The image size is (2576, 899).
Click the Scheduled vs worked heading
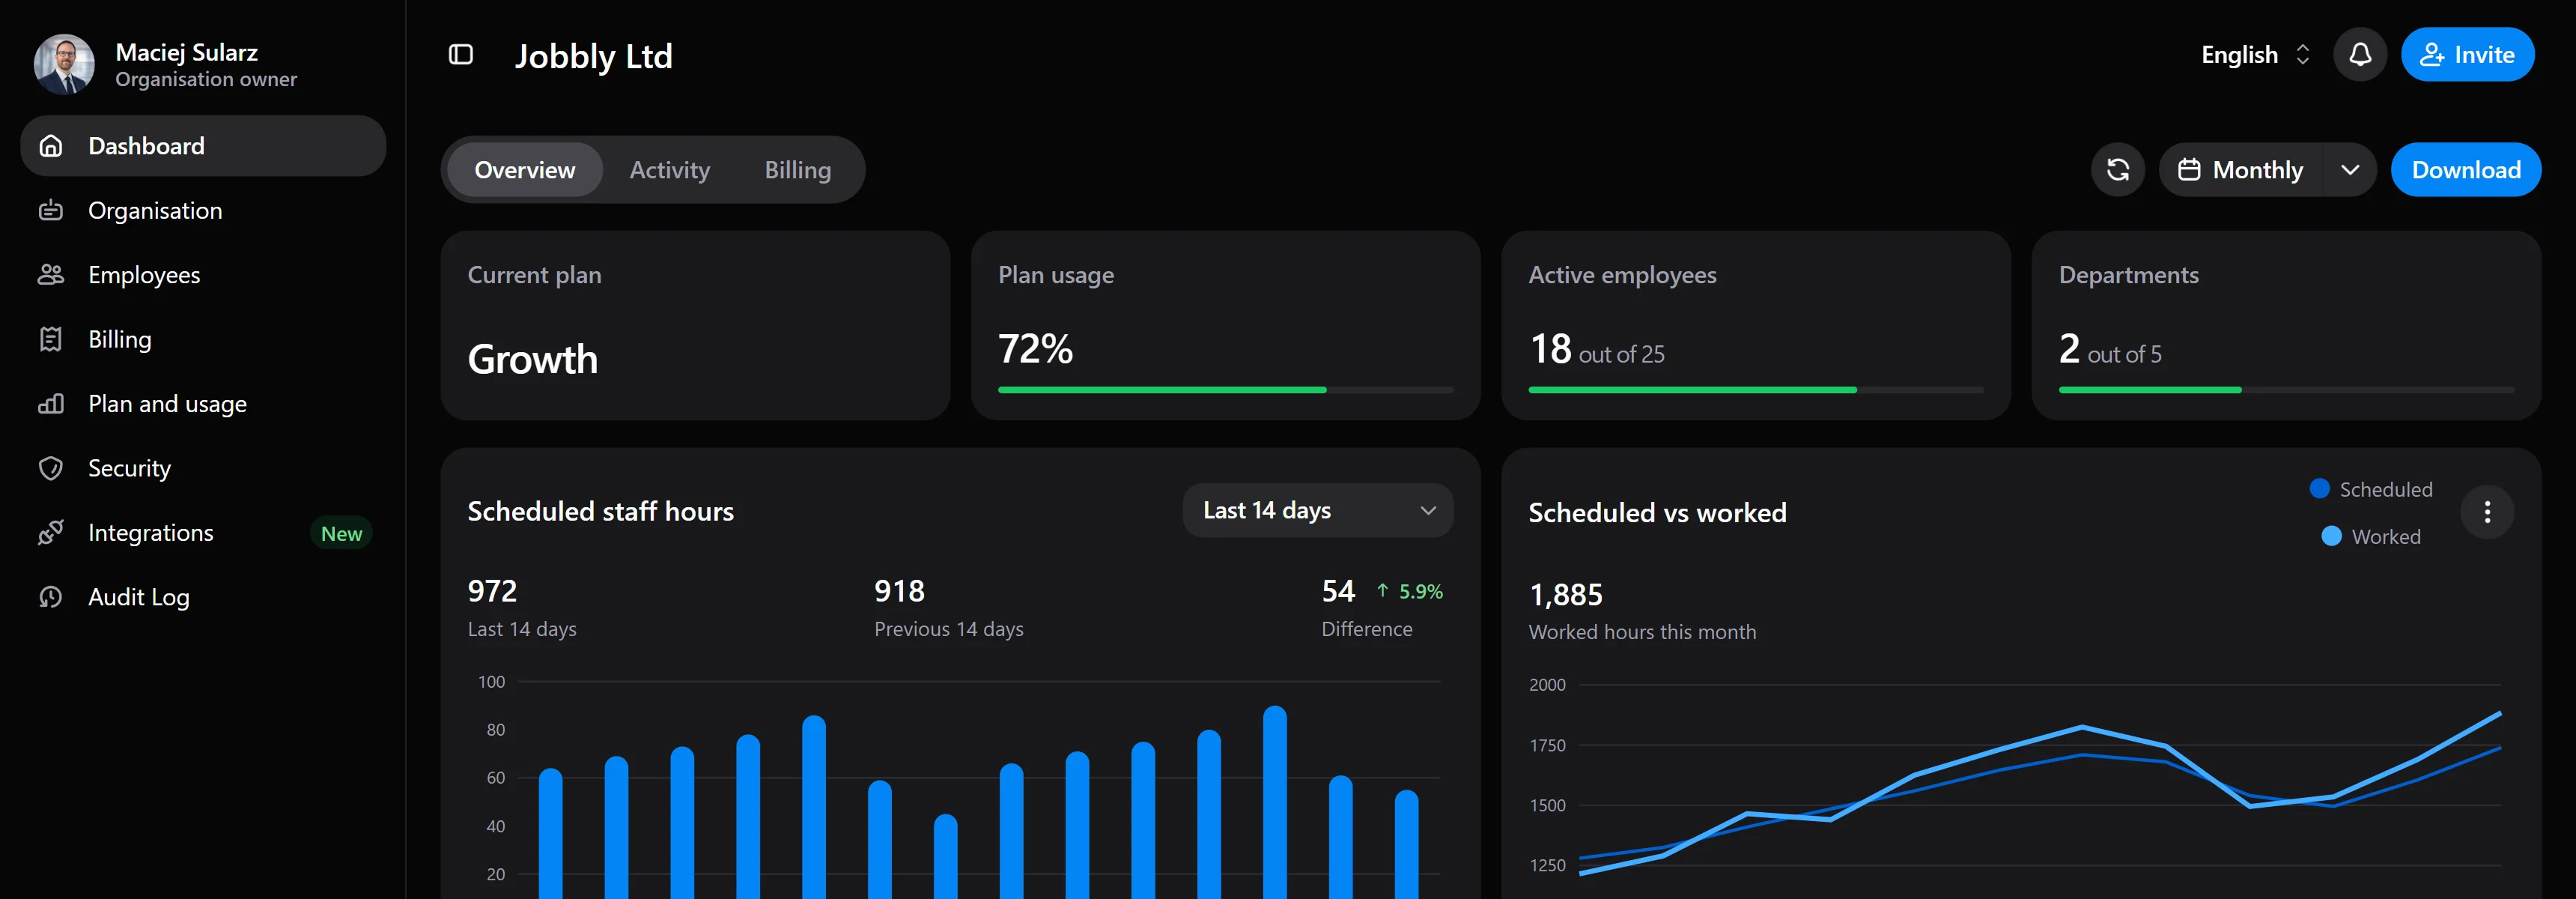coord(1657,513)
